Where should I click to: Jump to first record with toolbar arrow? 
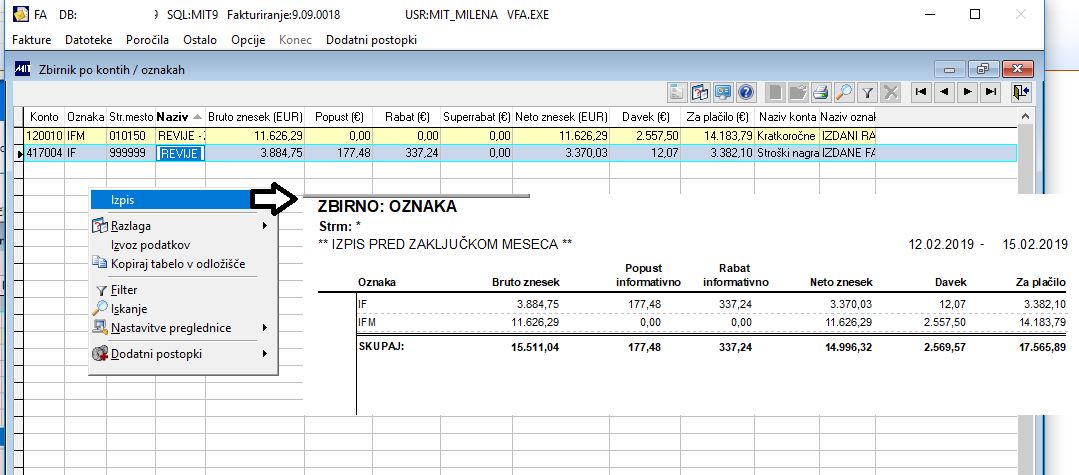tap(921, 92)
